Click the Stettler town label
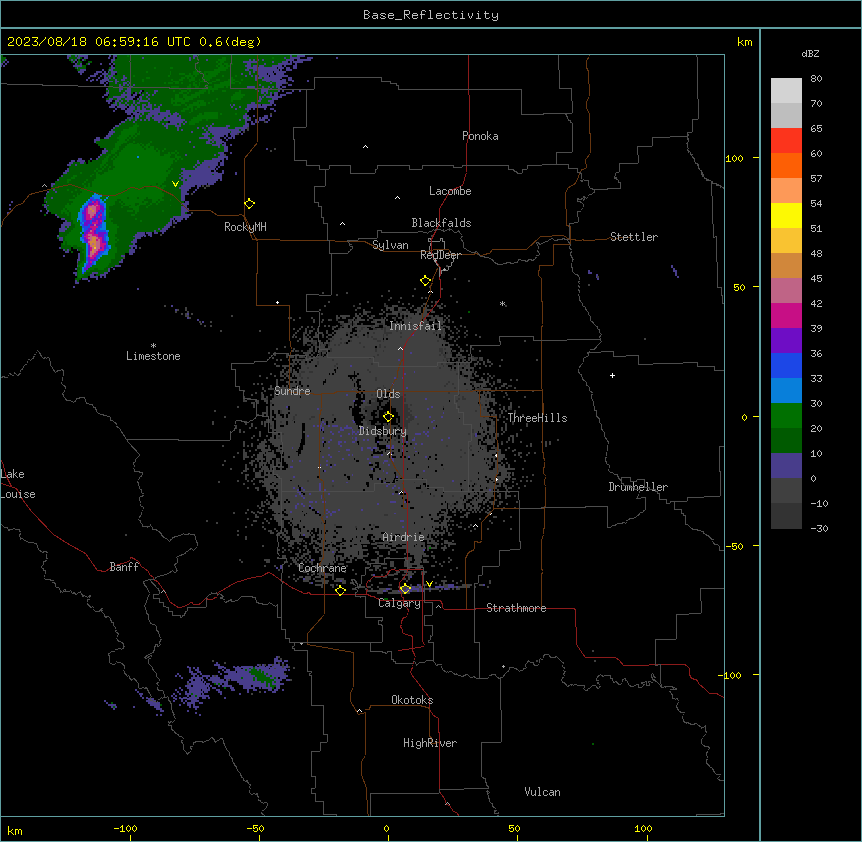862x842 pixels. coord(634,237)
